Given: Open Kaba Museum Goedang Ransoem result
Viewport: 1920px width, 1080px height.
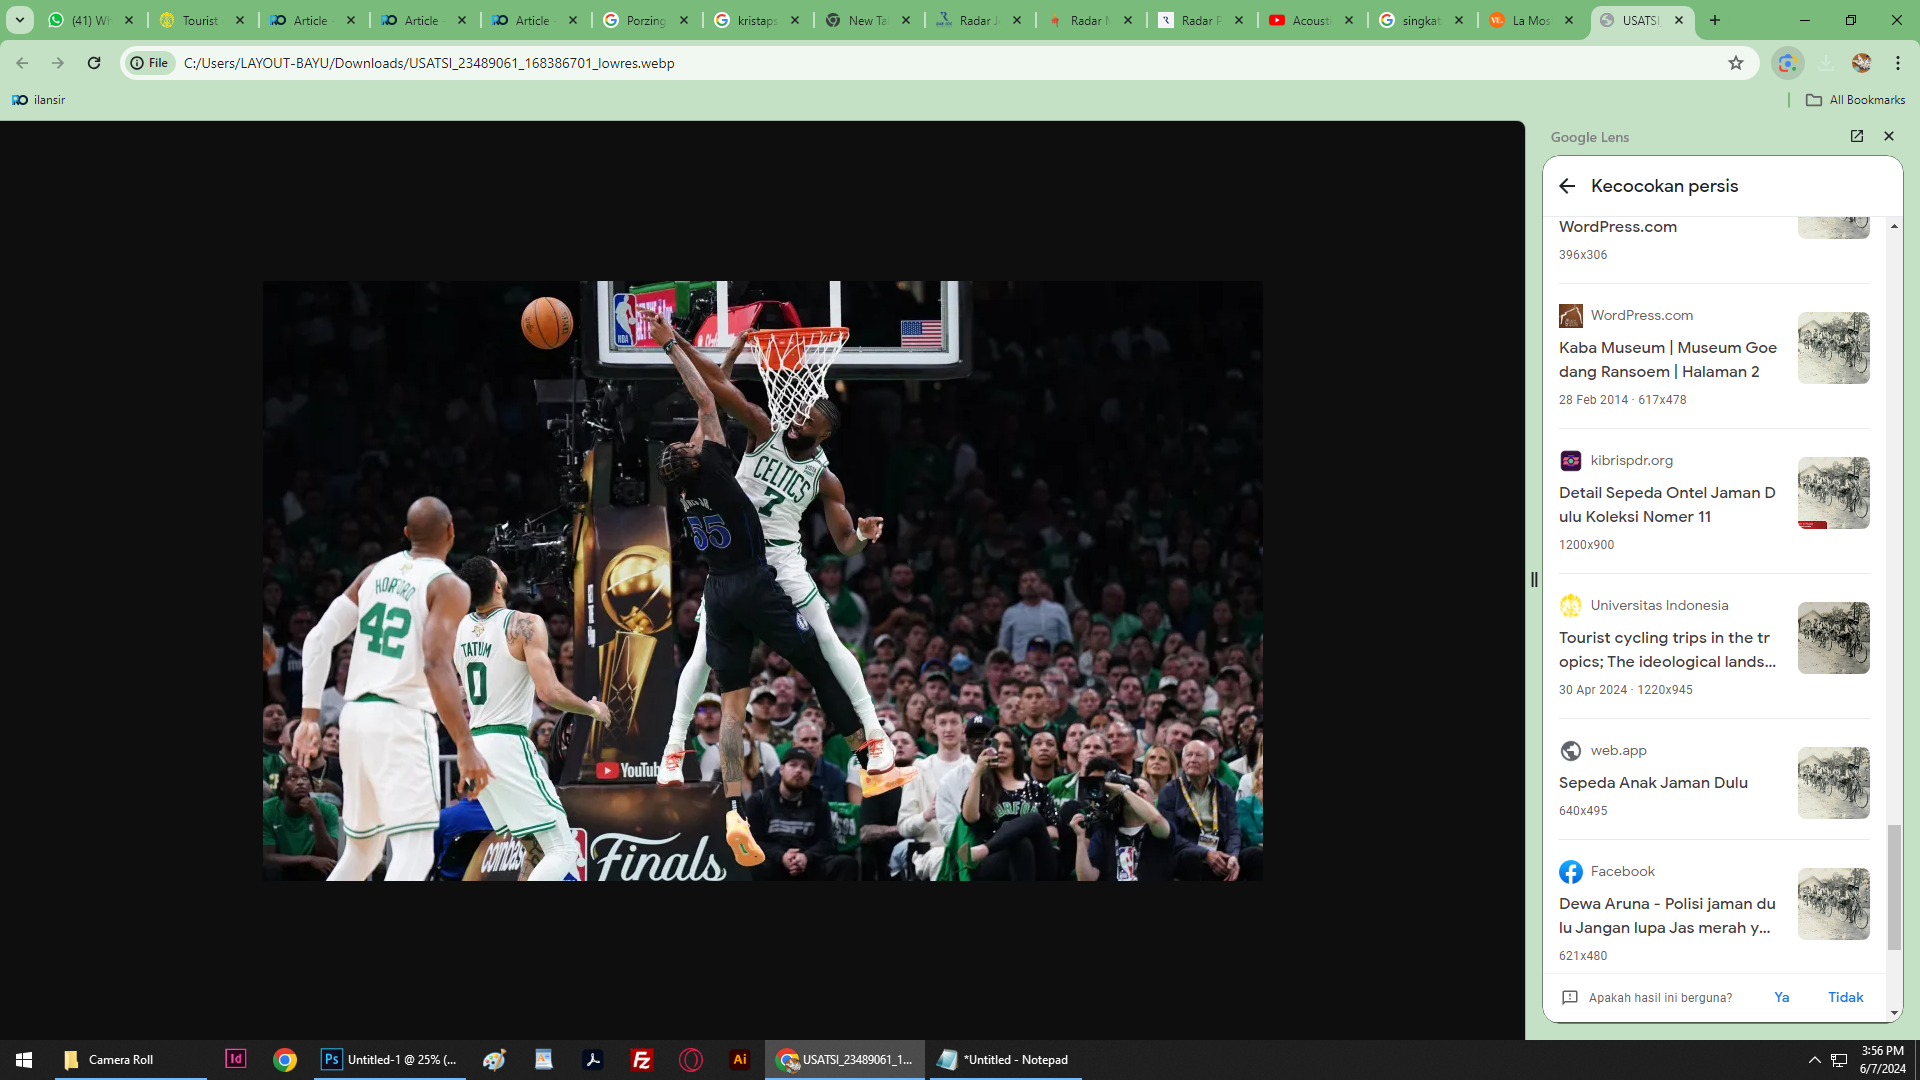Looking at the screenshot, I should point(1667,360).
